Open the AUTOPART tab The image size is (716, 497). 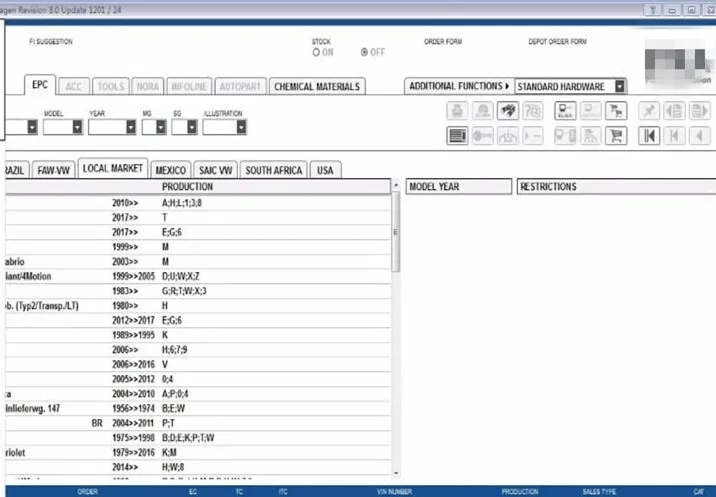pyautogui.click(x=240, y=86)
